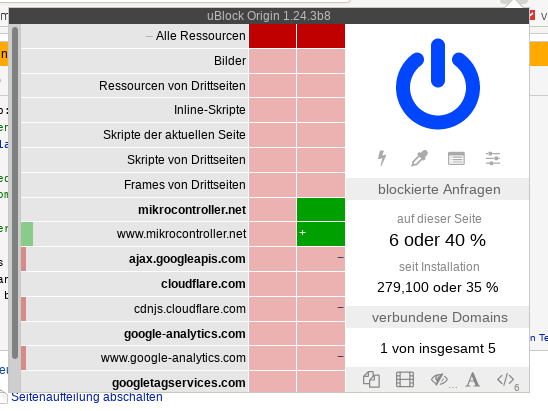
Task: Toggle the popup-blocking switch icon
Action: pos(371,379)
